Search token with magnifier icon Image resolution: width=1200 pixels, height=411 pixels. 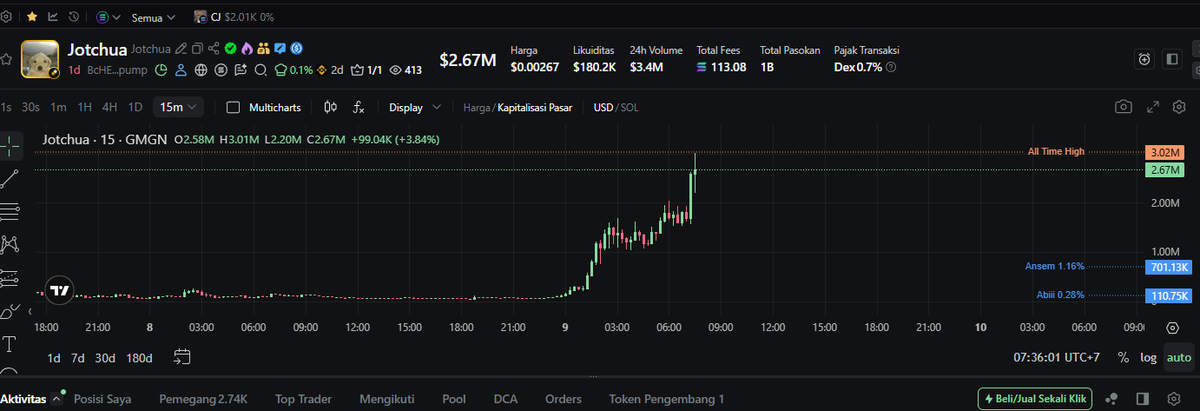point(261,70)
